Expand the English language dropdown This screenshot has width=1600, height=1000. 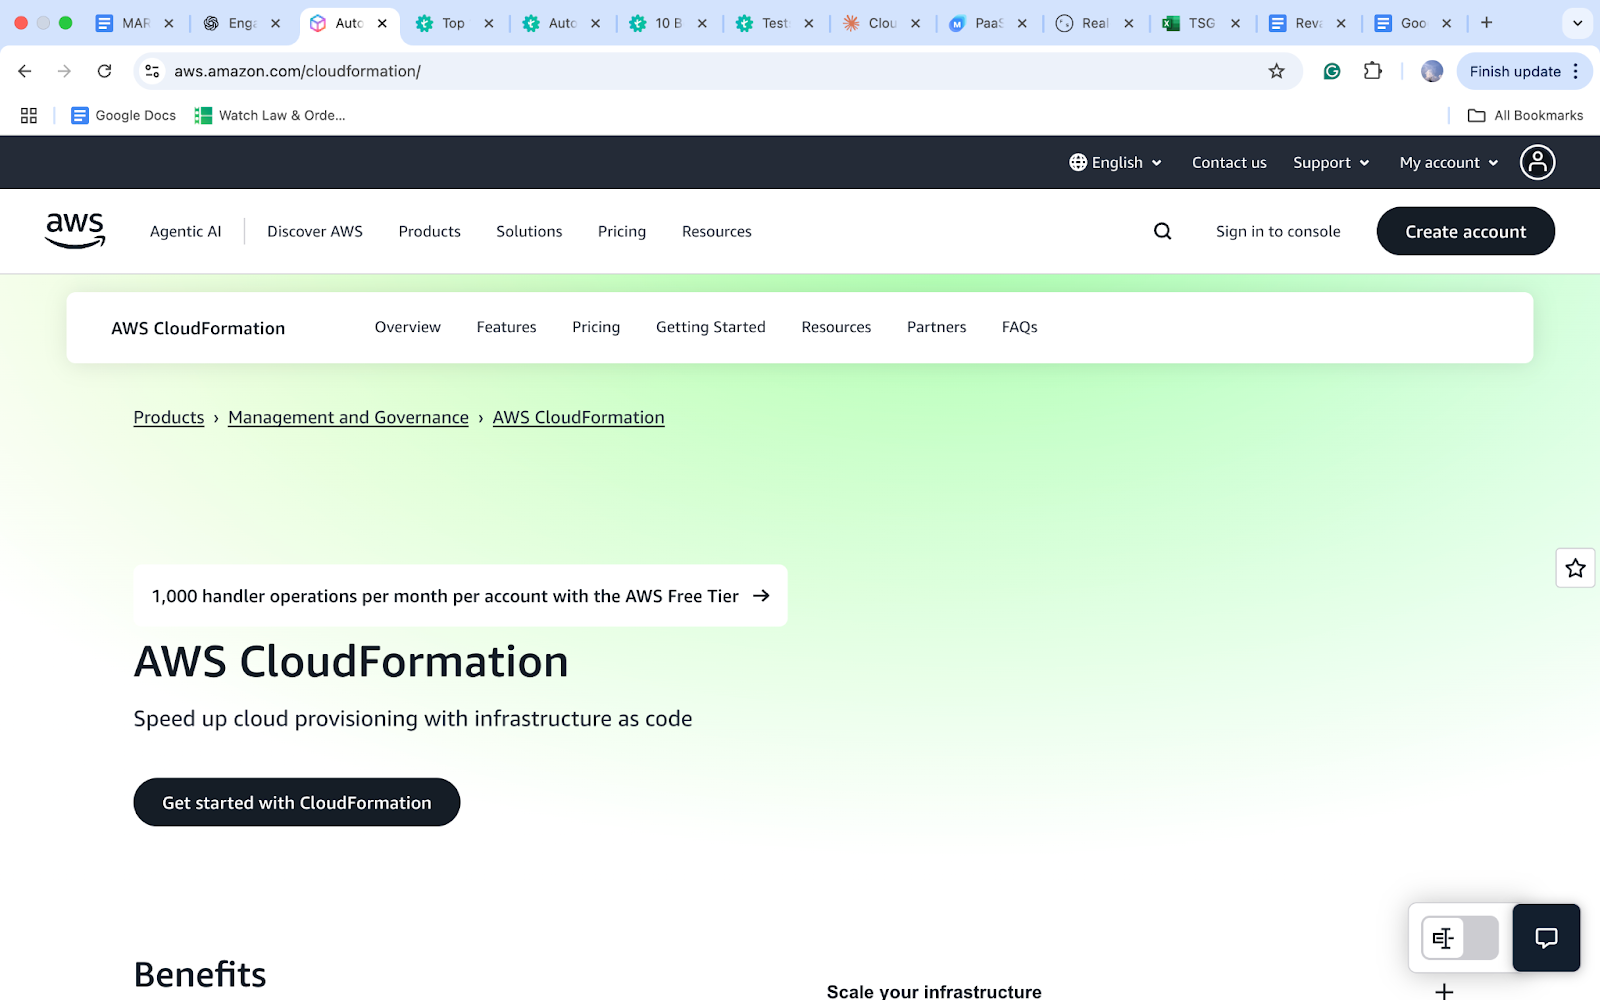tap(1115, 162)
